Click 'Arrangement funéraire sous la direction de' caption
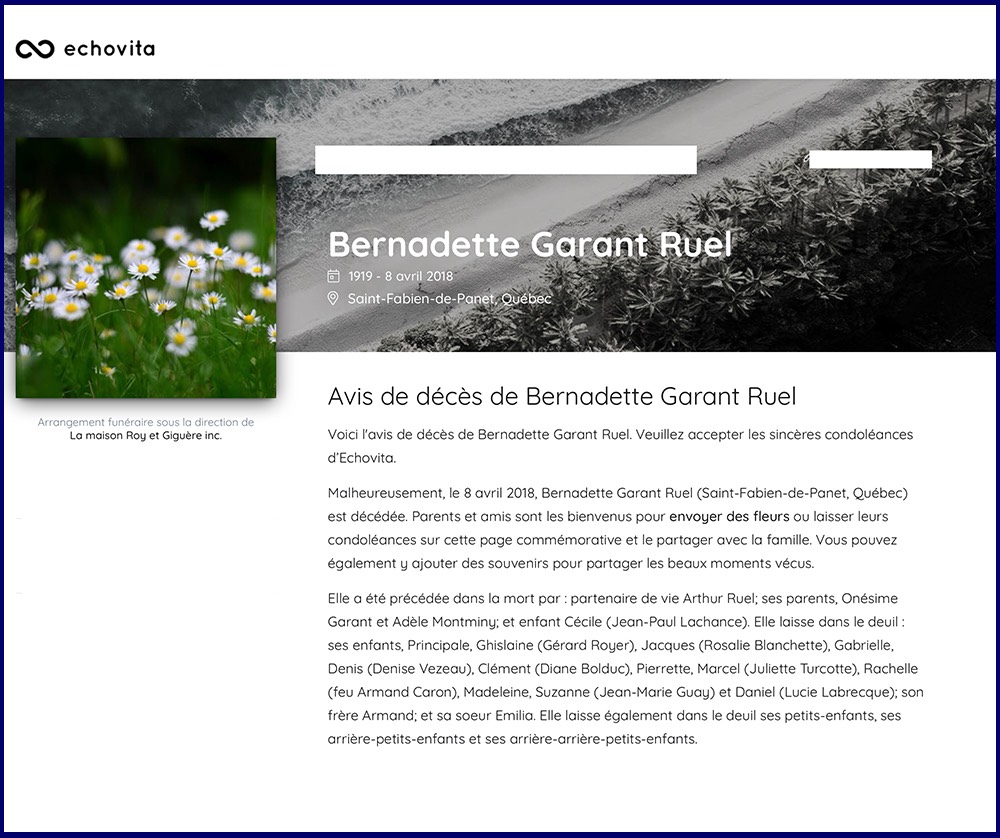The height and width of the screenshot is (838, 1000). pos(146,422)
